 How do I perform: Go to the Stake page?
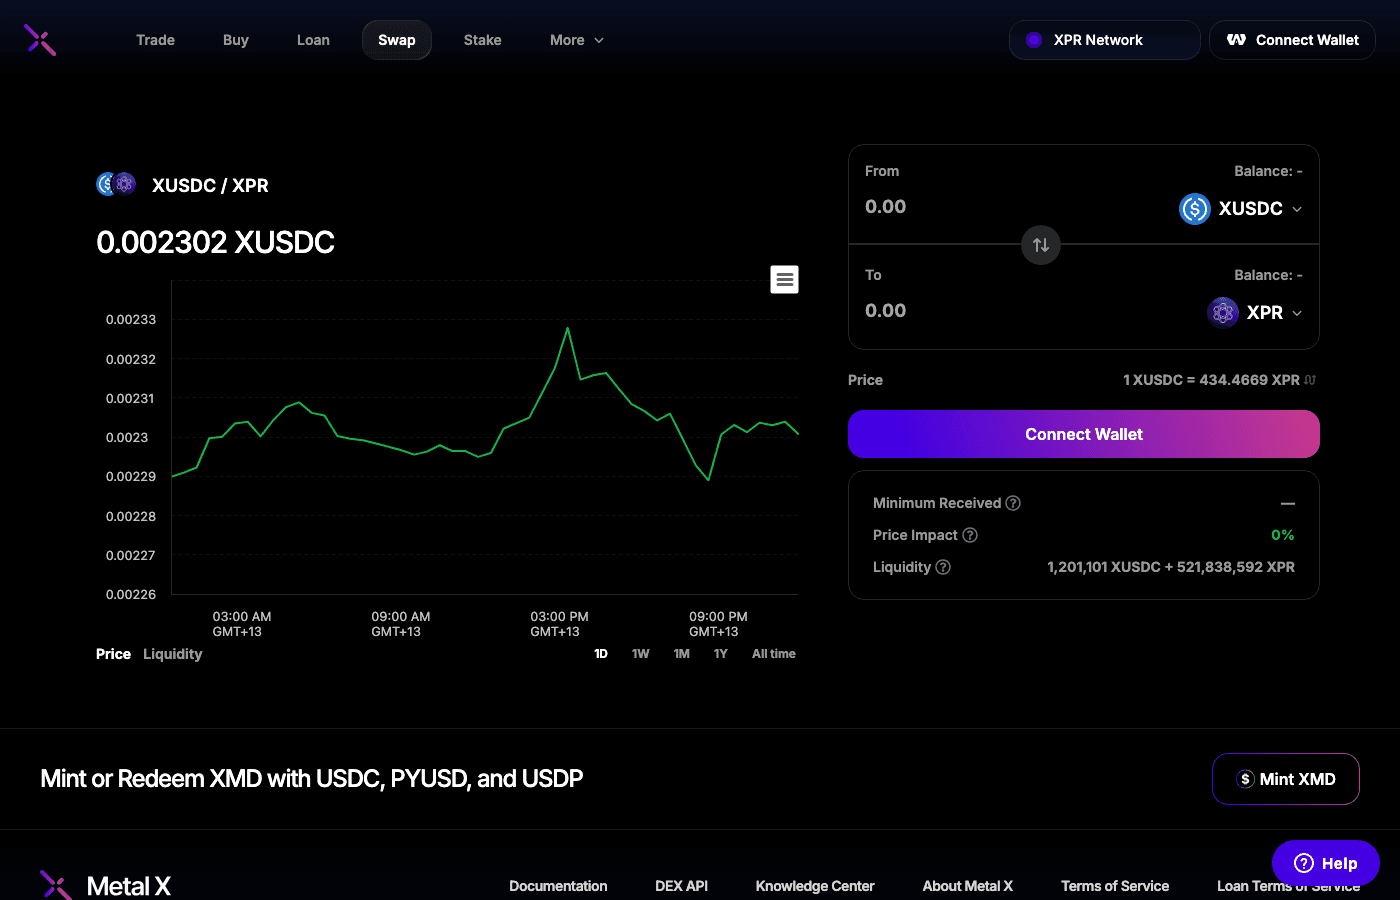point(482,40)
